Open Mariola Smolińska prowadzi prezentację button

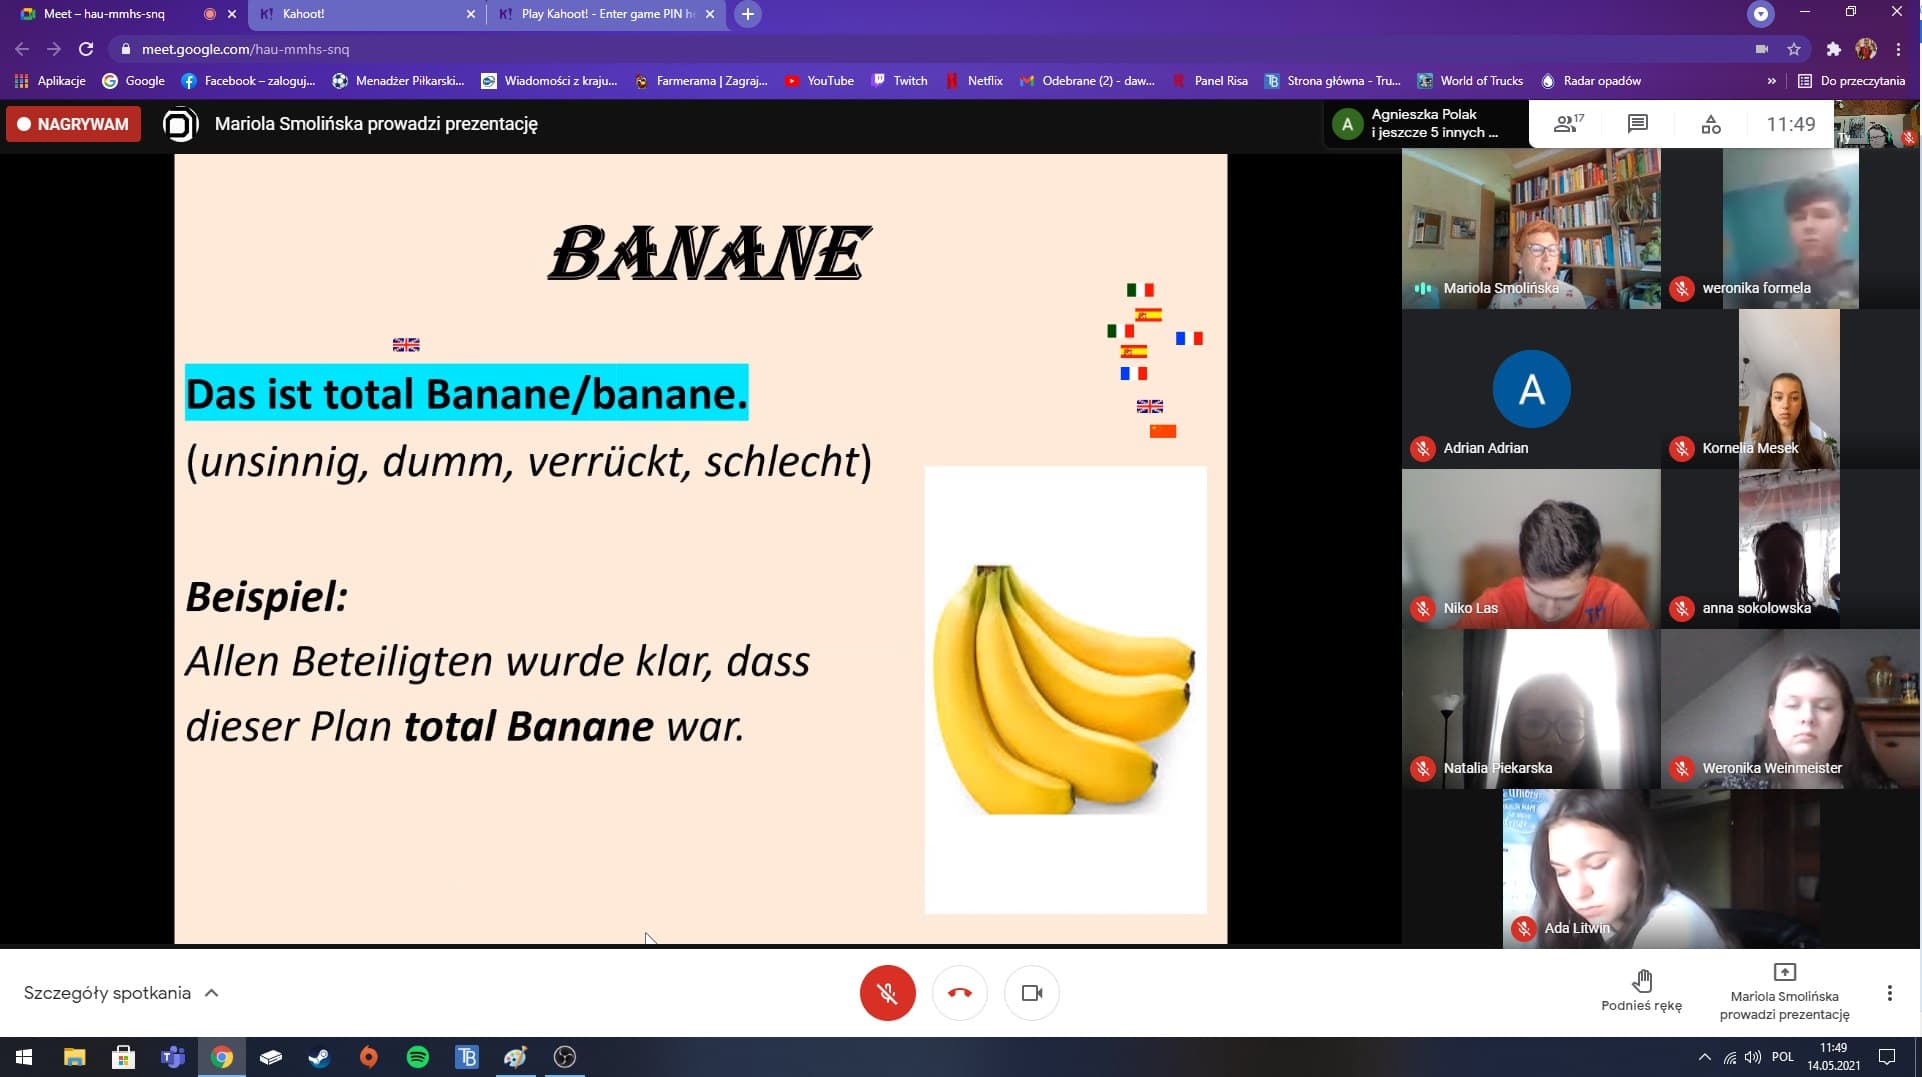tap(1784, 993)
